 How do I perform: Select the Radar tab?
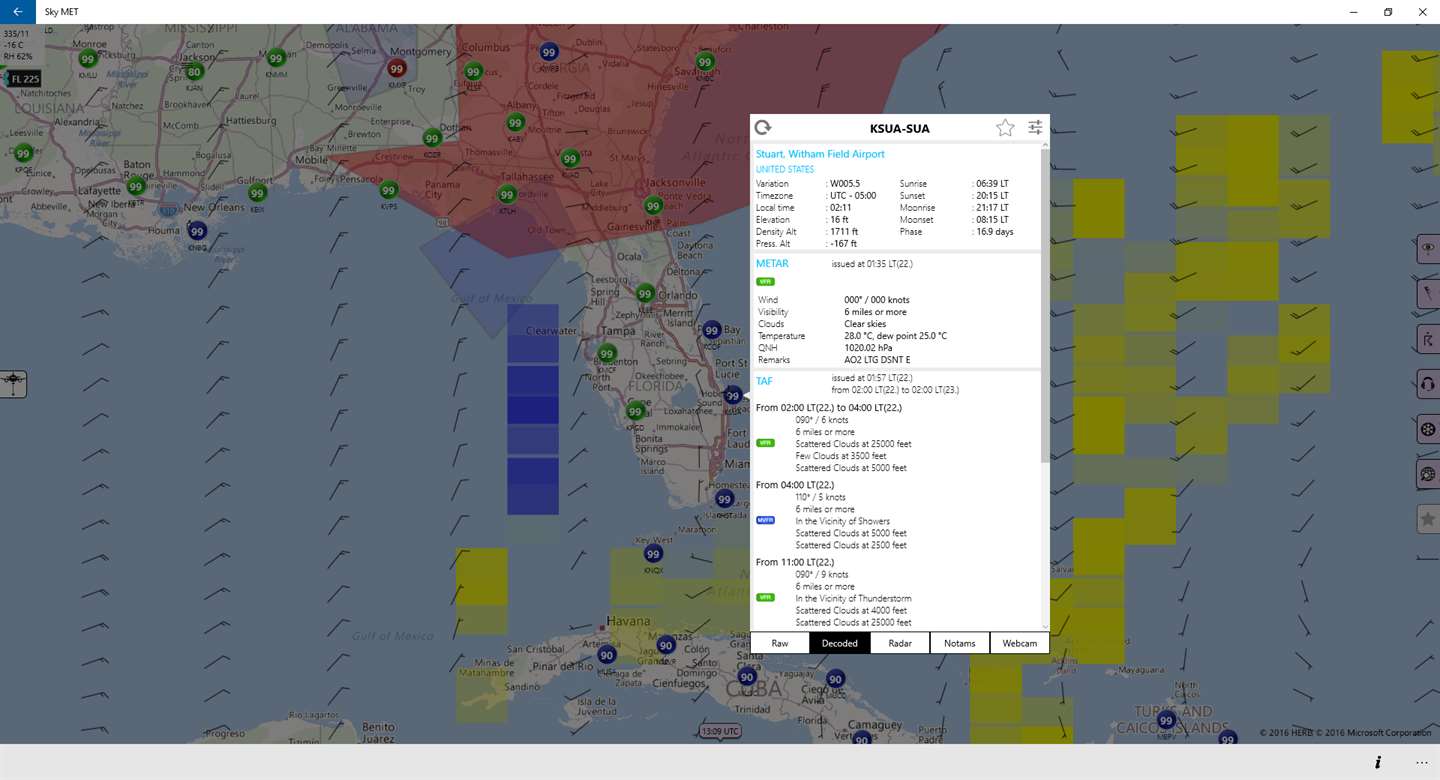(x=900, y=643)
